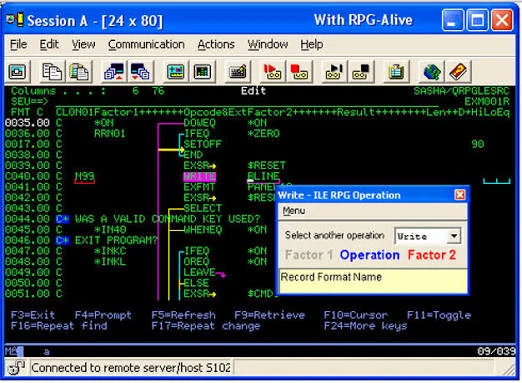Click the 09/039 cursor position indicator
522x383 pixels.
pos(496,351)
